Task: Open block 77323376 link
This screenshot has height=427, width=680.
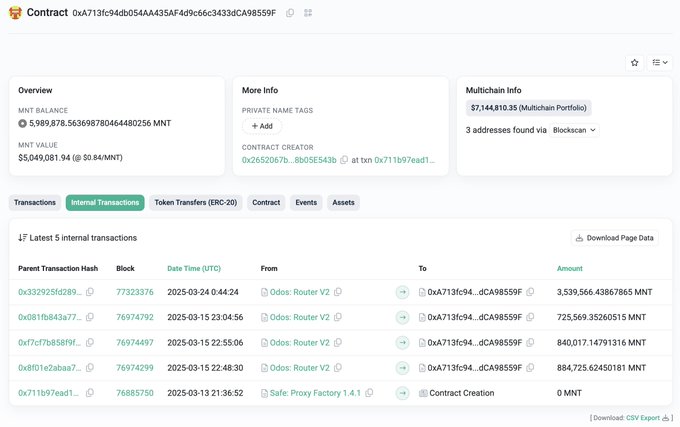Action: 135,292
